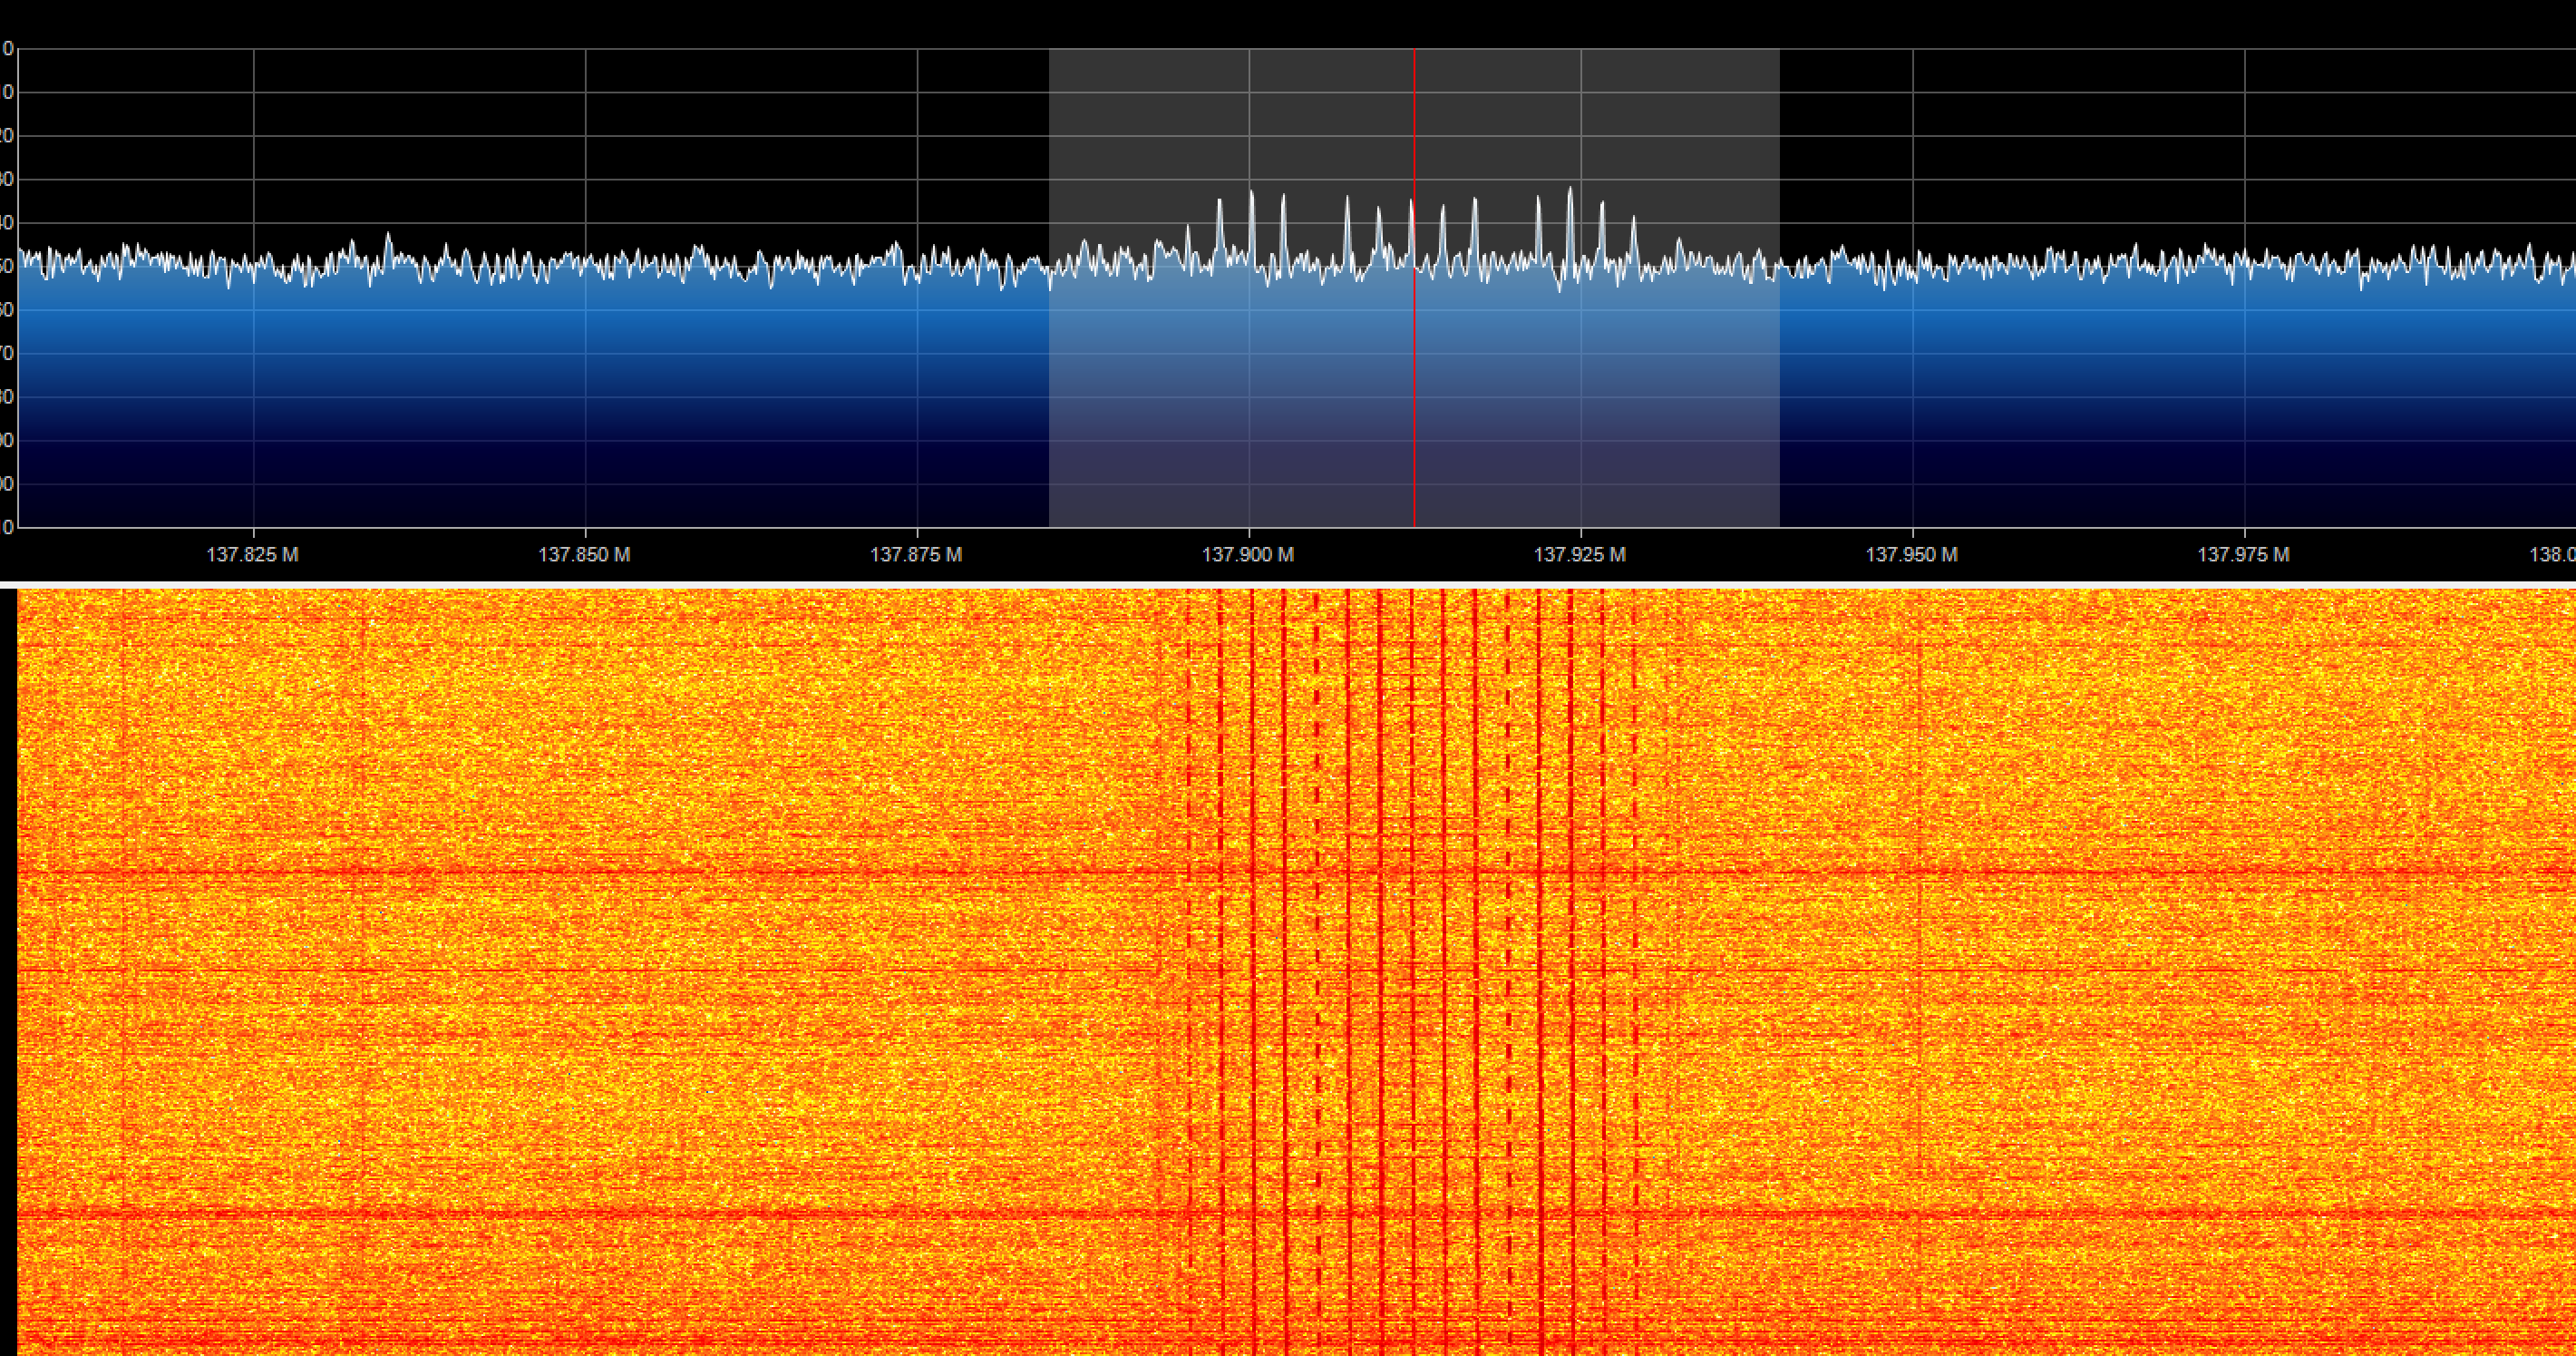Click the 137.850 M frequency axis label
2576x1356 pixels.
584,554
